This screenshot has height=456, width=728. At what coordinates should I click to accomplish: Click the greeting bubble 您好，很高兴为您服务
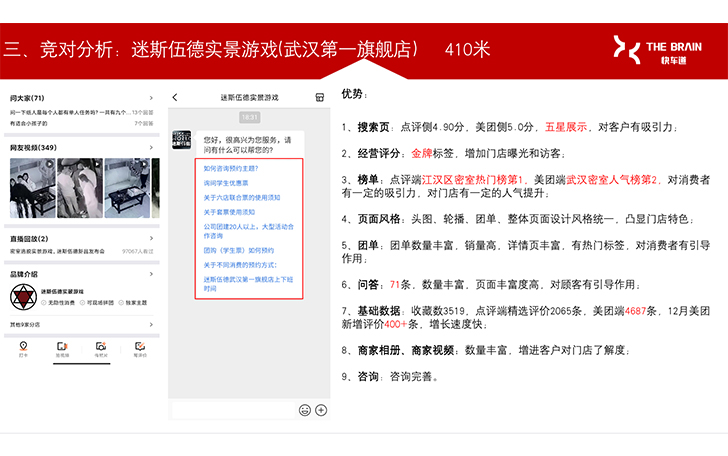tap(250, 144)
